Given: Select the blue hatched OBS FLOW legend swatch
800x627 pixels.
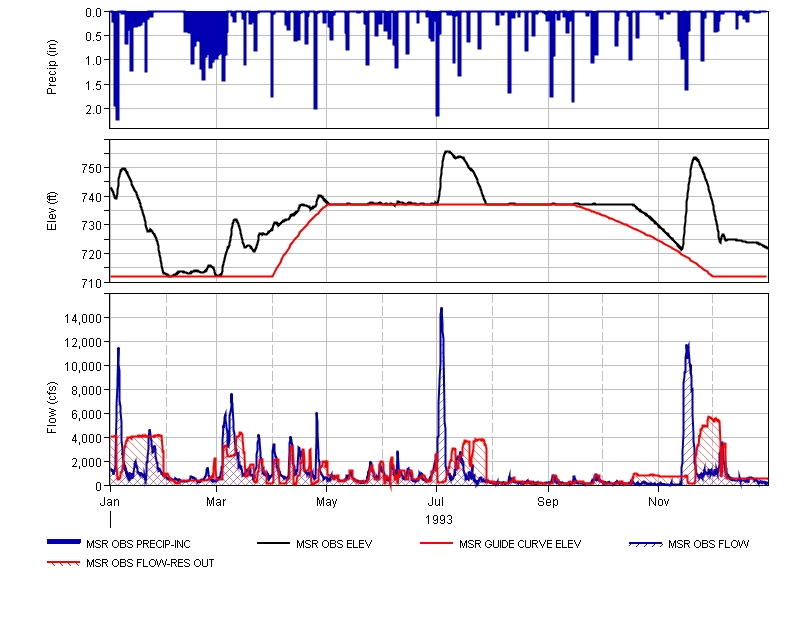Looking at the screenshot, I should click(645, 544).
